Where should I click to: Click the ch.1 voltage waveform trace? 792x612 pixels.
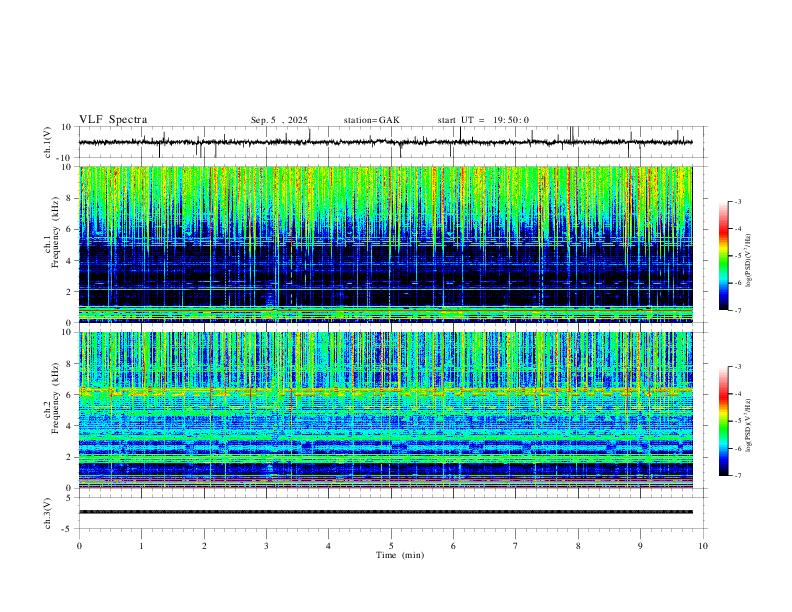385,142
